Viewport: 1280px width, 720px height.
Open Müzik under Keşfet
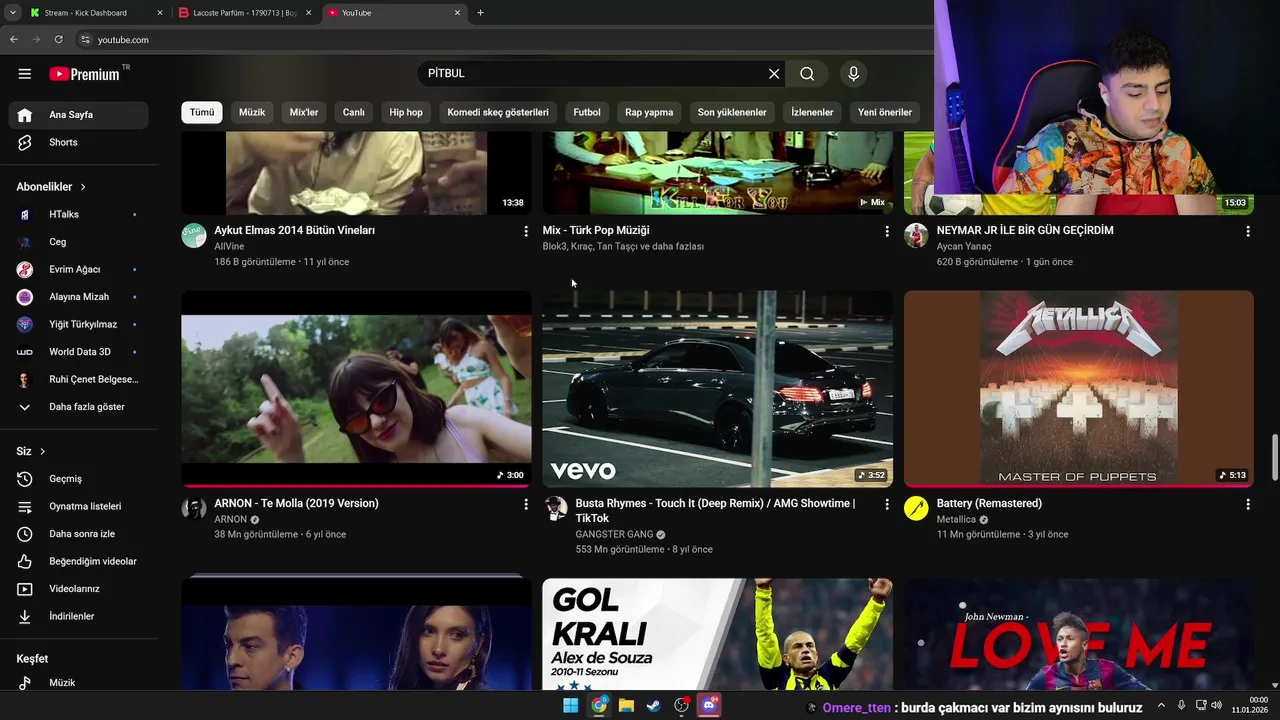pos(78,683)
